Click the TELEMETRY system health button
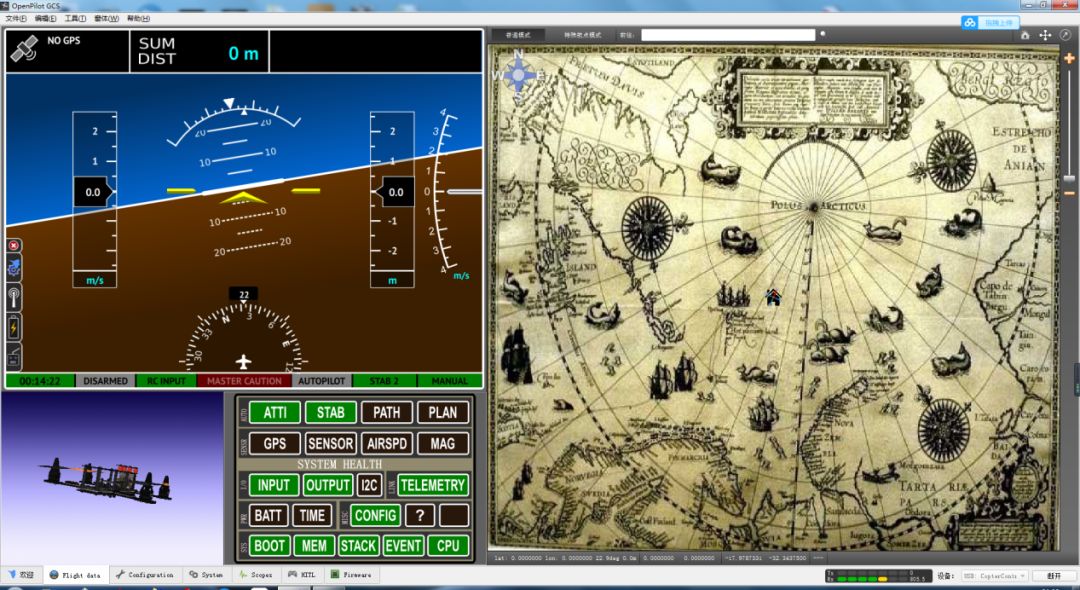This screenshot has height=590, width=1080. click(433, 485)
